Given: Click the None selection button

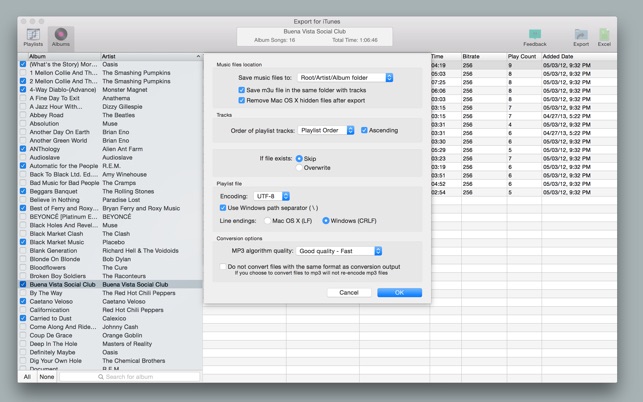Looking at the screenshot, I should coord(47,377).
